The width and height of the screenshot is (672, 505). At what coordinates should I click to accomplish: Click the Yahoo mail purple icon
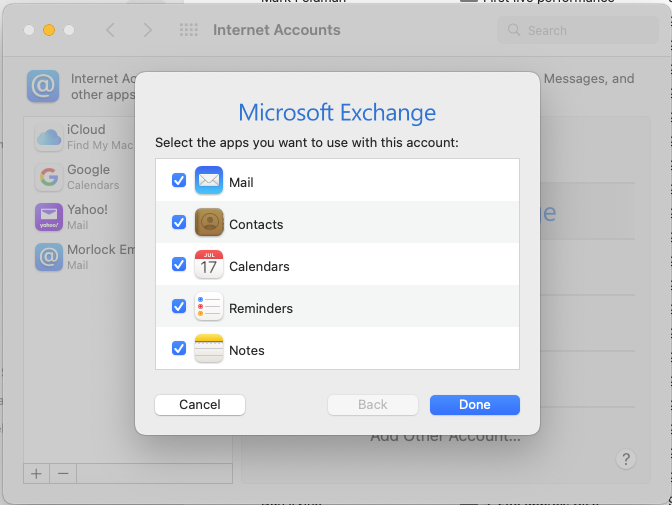pyautogui.click(x=49, y=217)
